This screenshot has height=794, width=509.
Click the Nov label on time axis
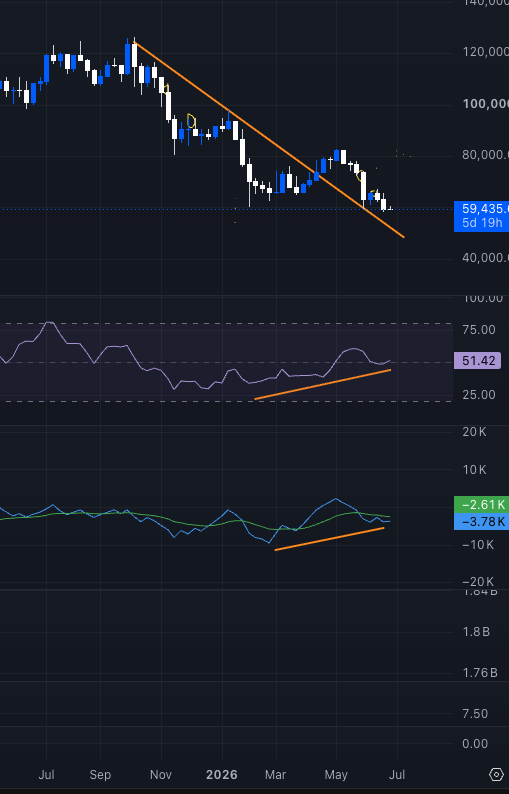click(x=161, y=775)
